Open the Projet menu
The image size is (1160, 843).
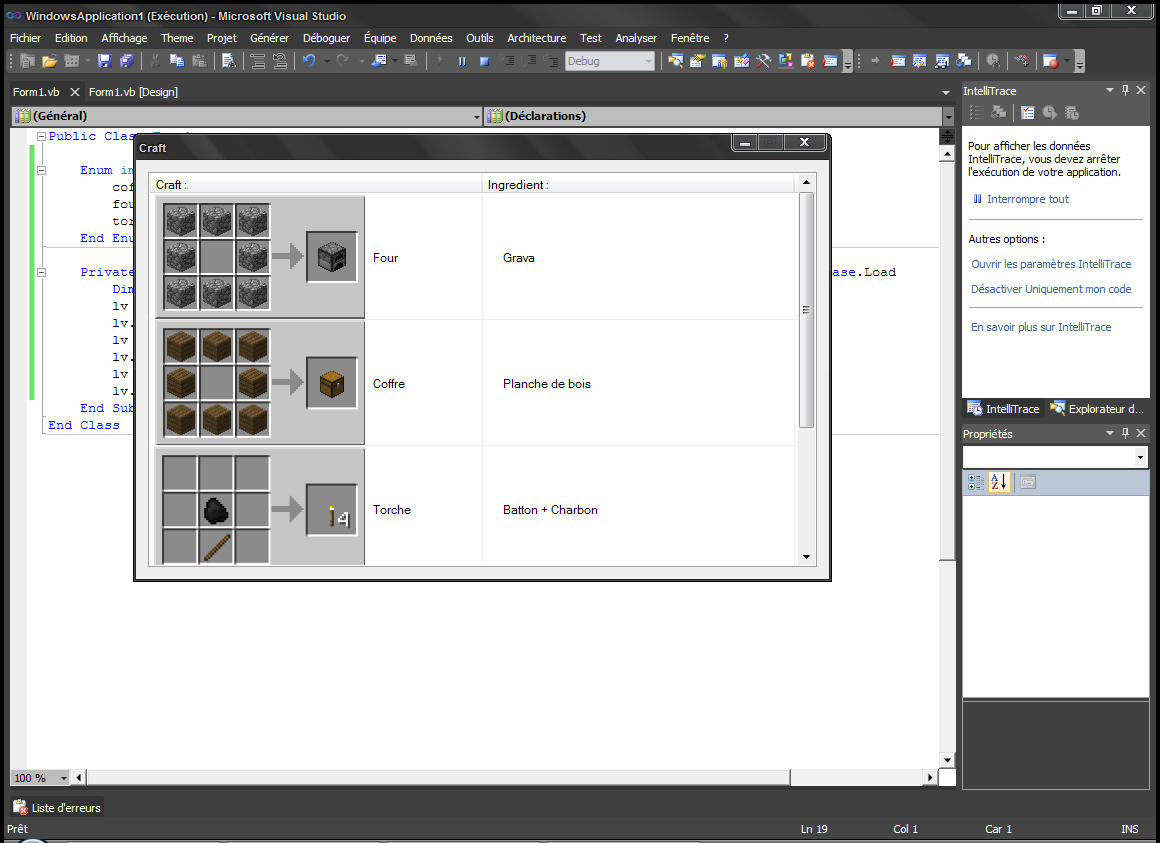click(222, 38)
